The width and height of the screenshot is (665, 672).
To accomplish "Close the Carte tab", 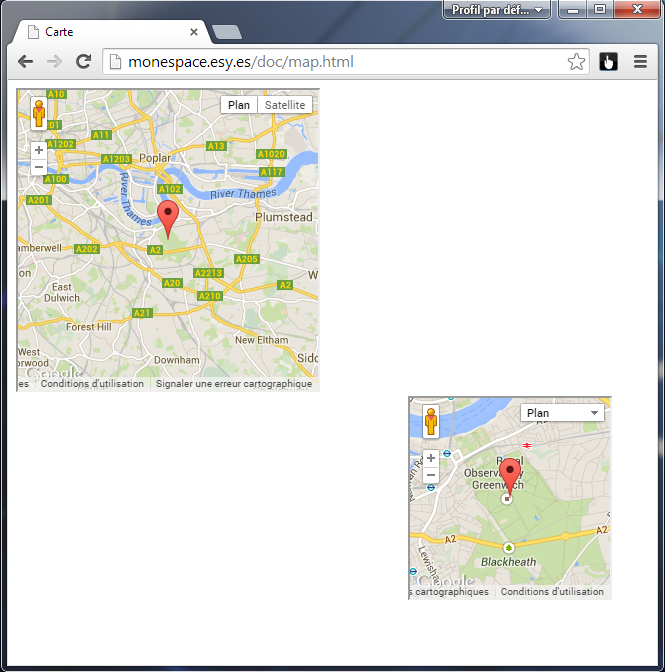I will coord(194,32).
